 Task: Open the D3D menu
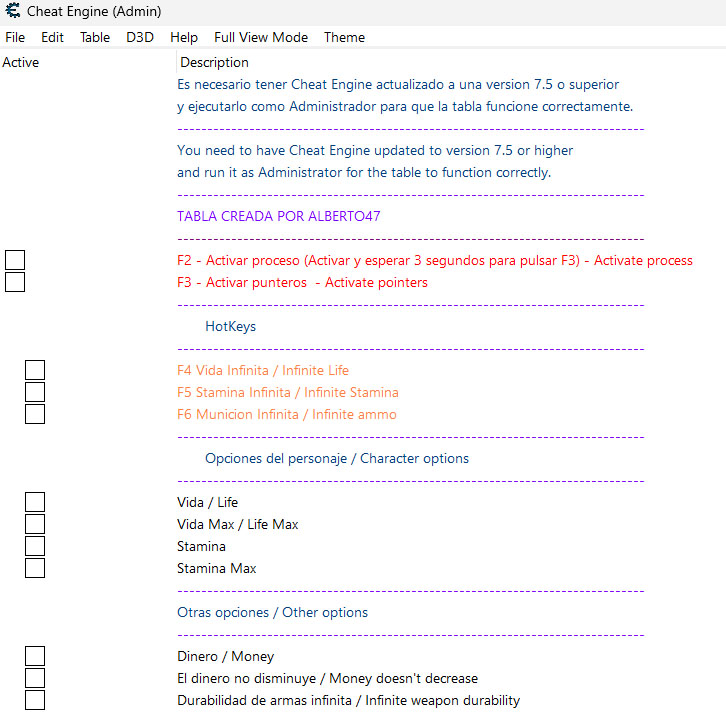(x=140, y=37)
